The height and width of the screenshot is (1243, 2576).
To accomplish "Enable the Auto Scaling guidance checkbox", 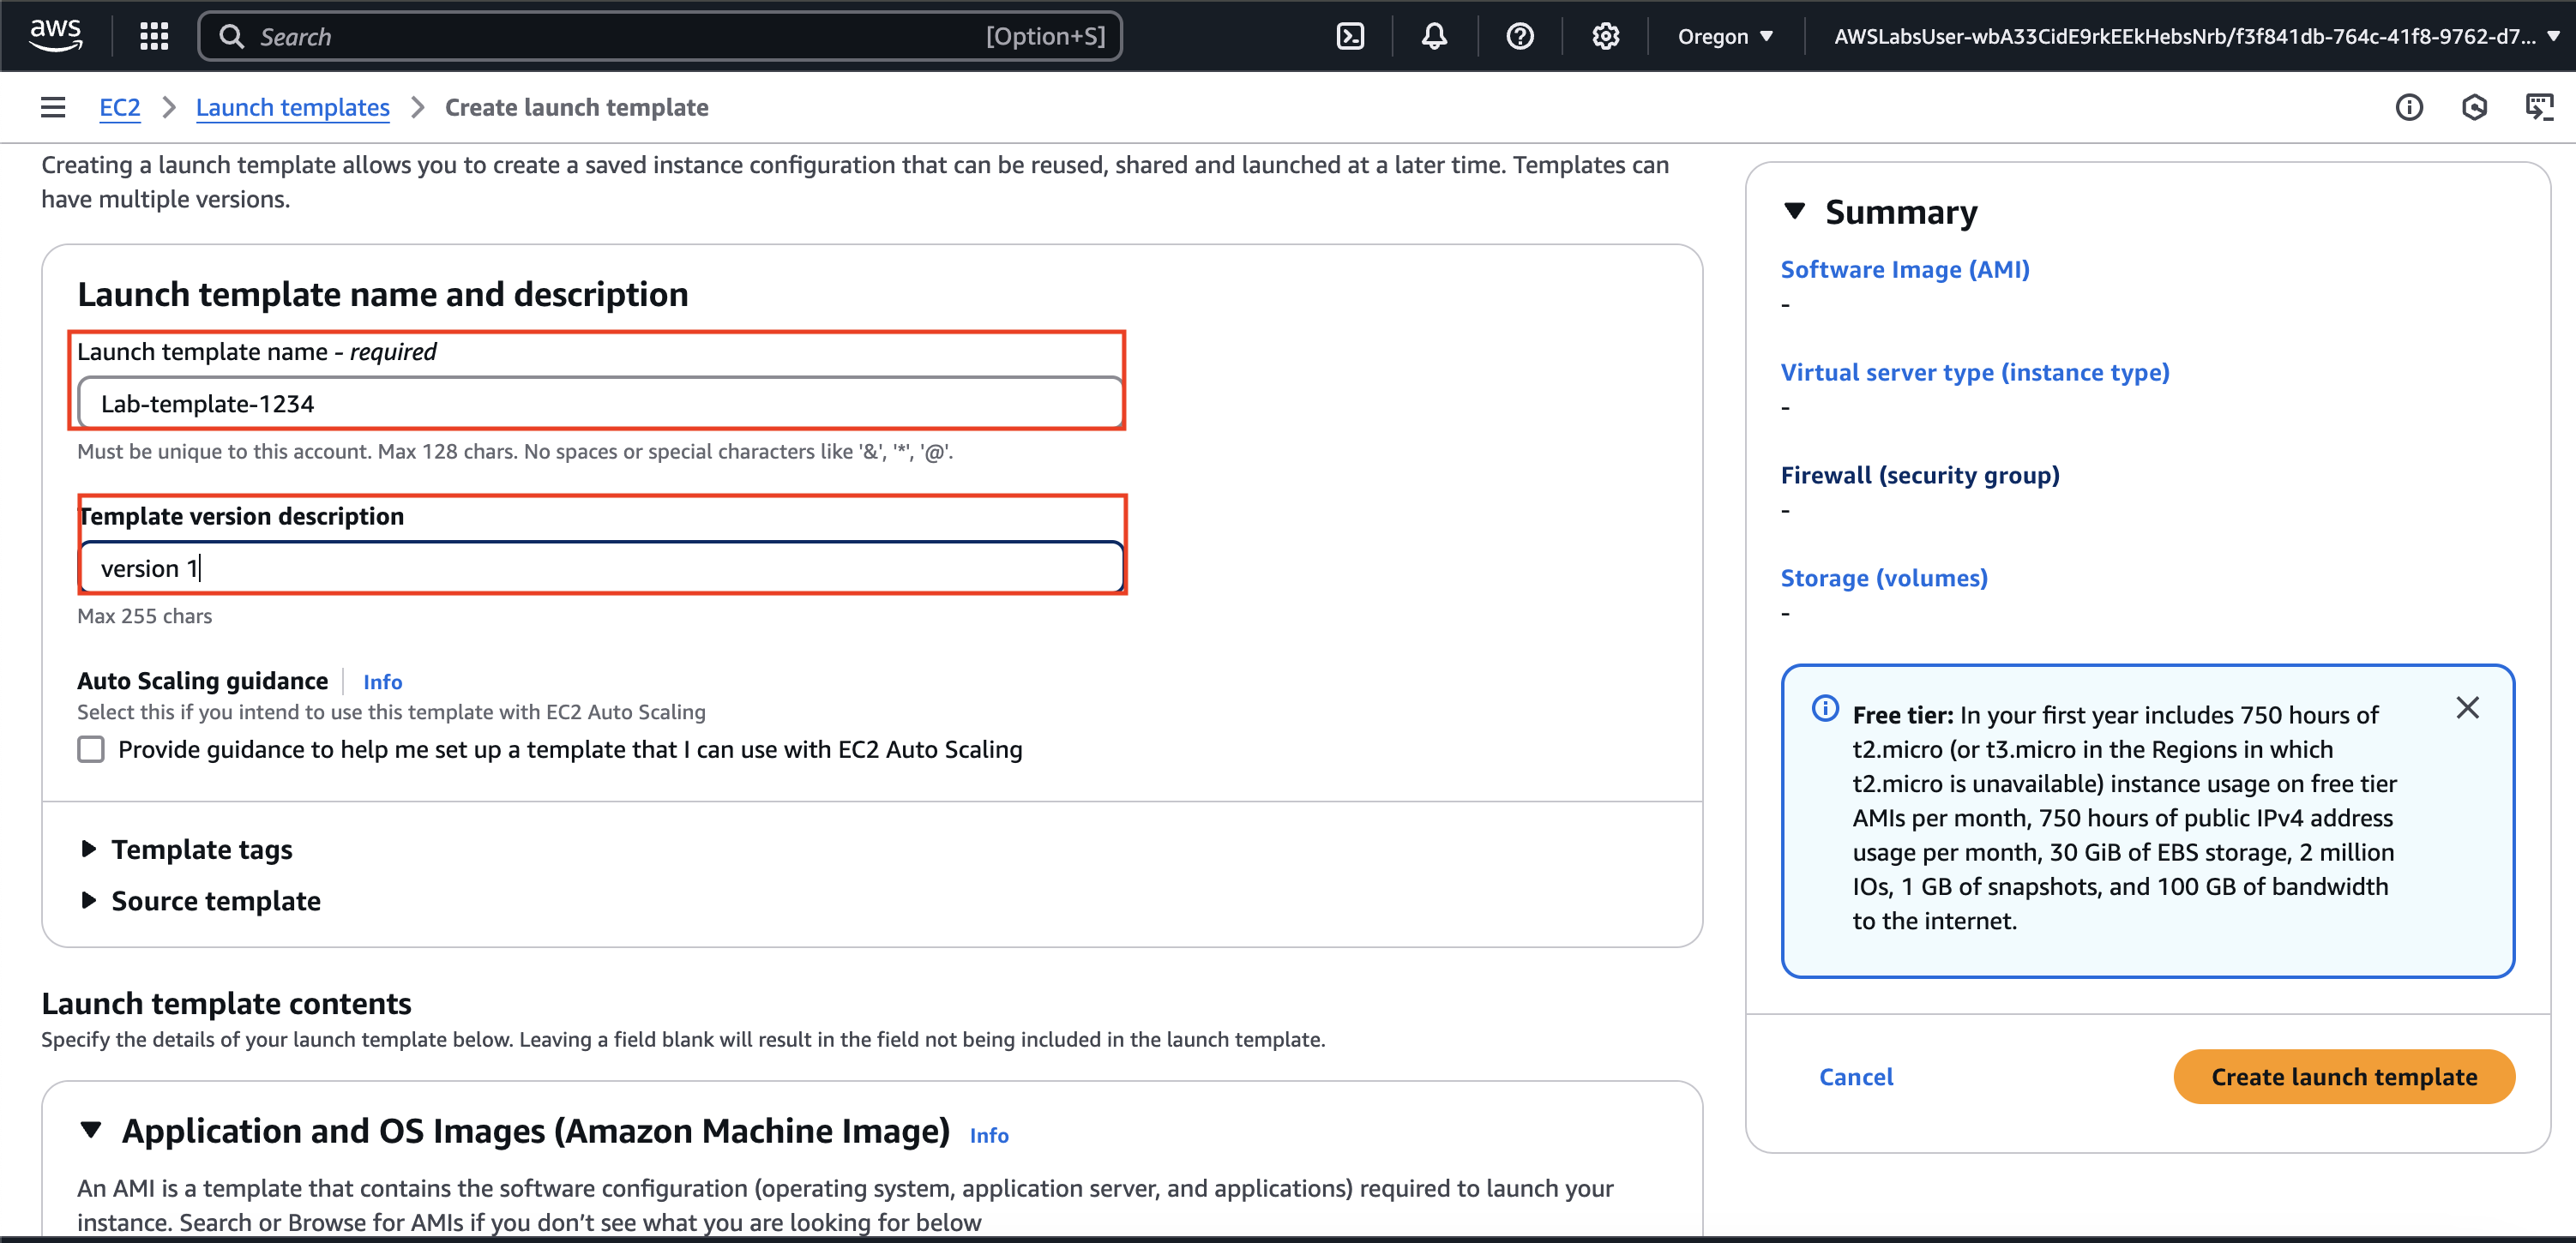I will [x=91, y=749].
